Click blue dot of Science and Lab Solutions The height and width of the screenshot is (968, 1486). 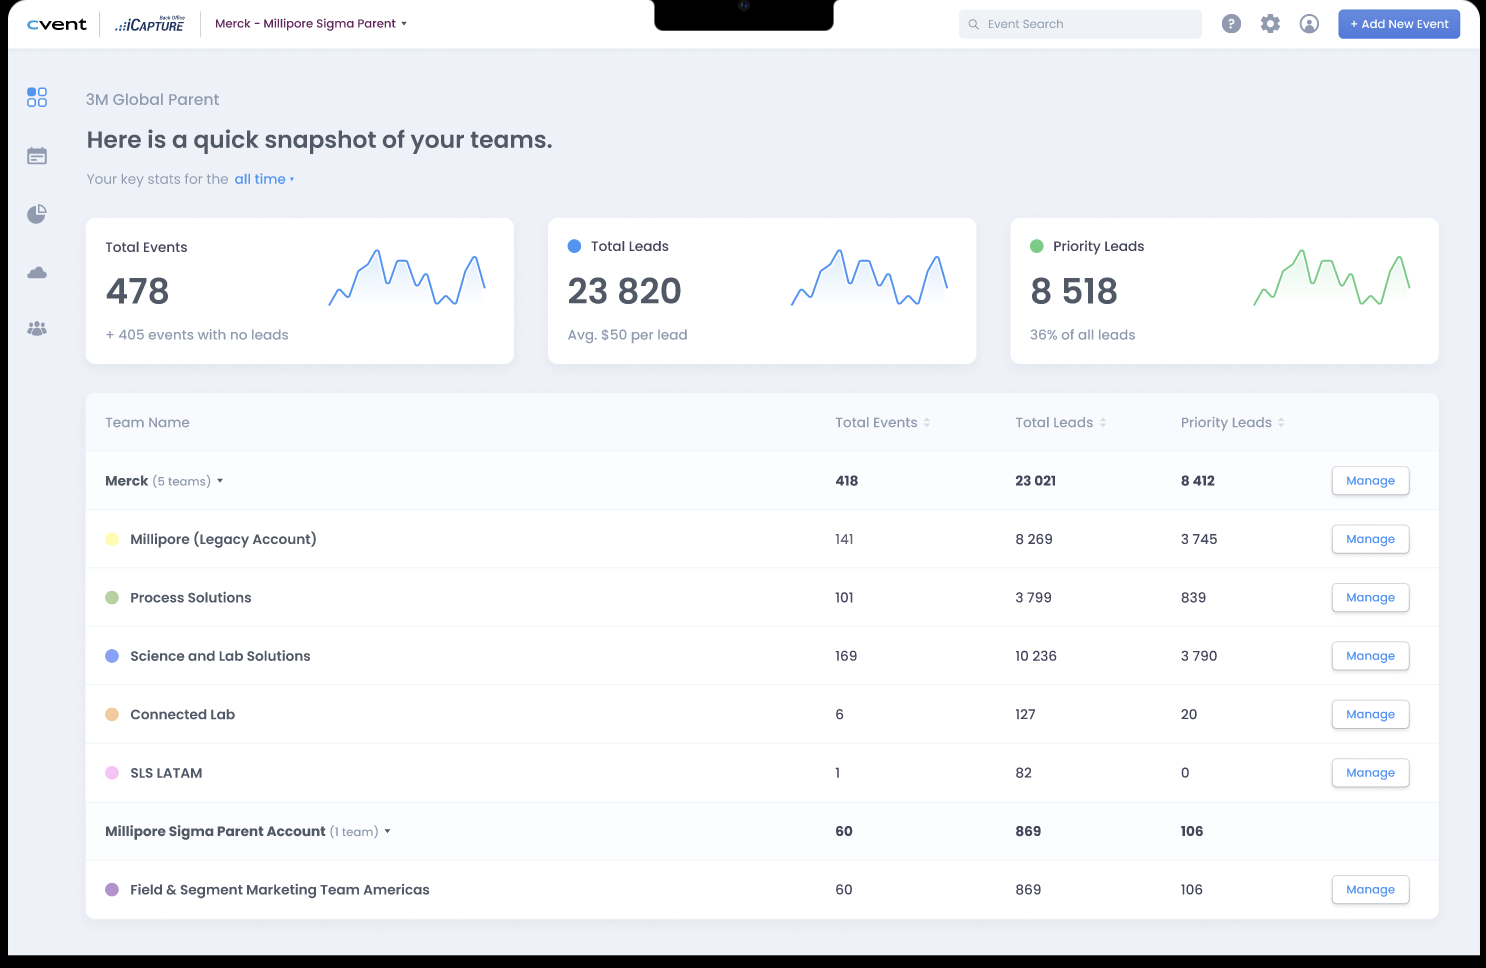point(112,656)
